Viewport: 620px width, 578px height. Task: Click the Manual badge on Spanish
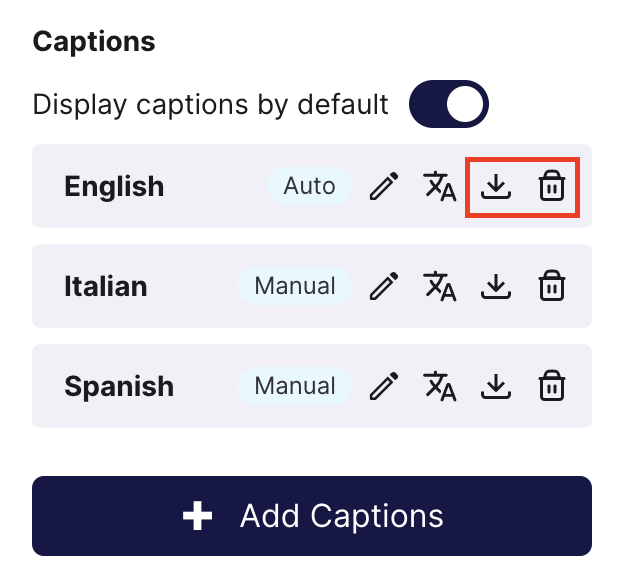(295, 386)
